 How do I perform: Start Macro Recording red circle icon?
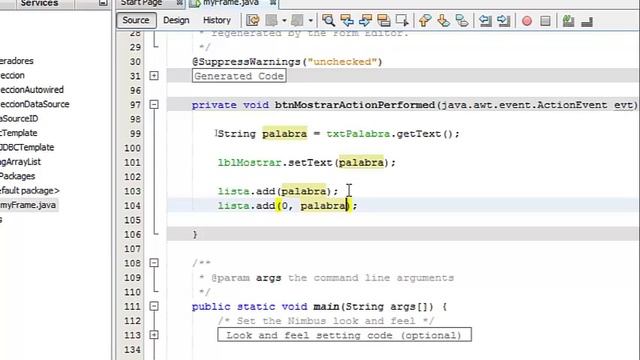(527, 20)
